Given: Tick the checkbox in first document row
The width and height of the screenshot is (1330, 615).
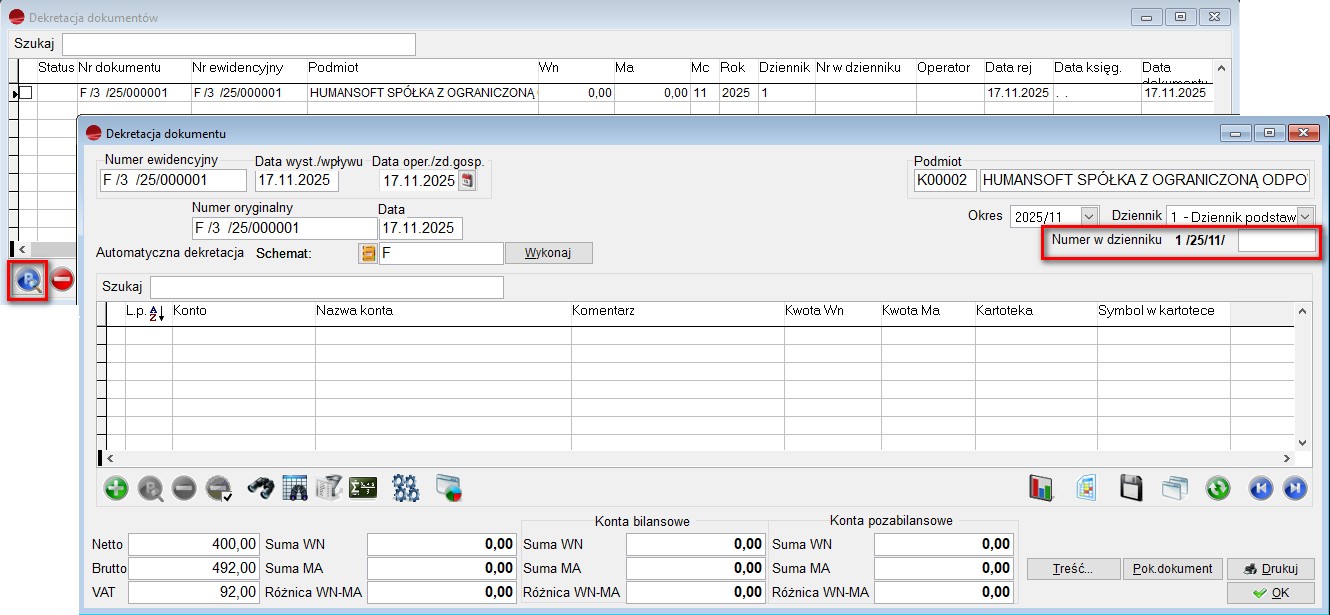Looking at the screenshot, I should [27, 93].
